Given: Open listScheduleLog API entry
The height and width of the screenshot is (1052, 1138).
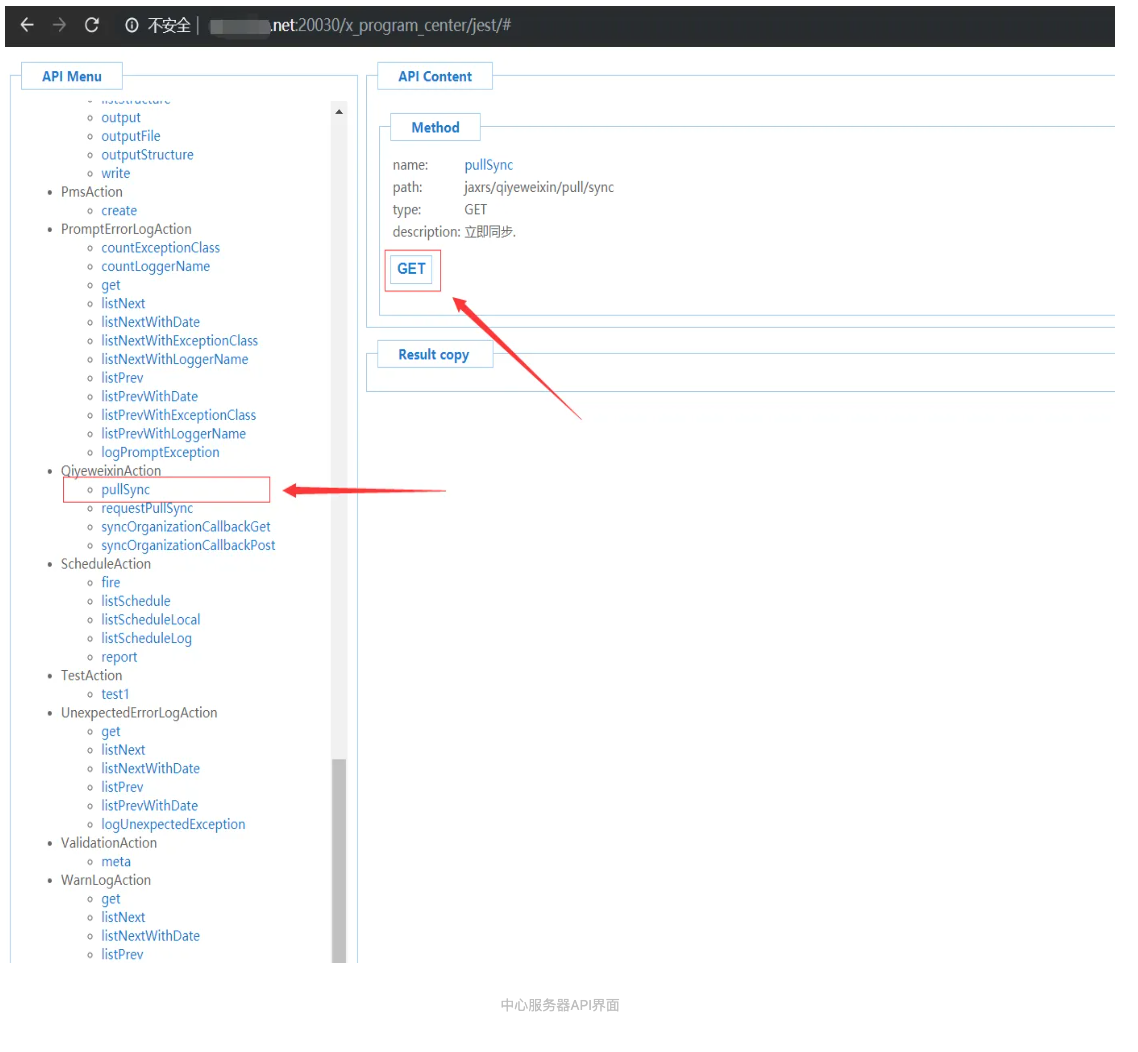Looking at the screenshot, I should 146,638.
